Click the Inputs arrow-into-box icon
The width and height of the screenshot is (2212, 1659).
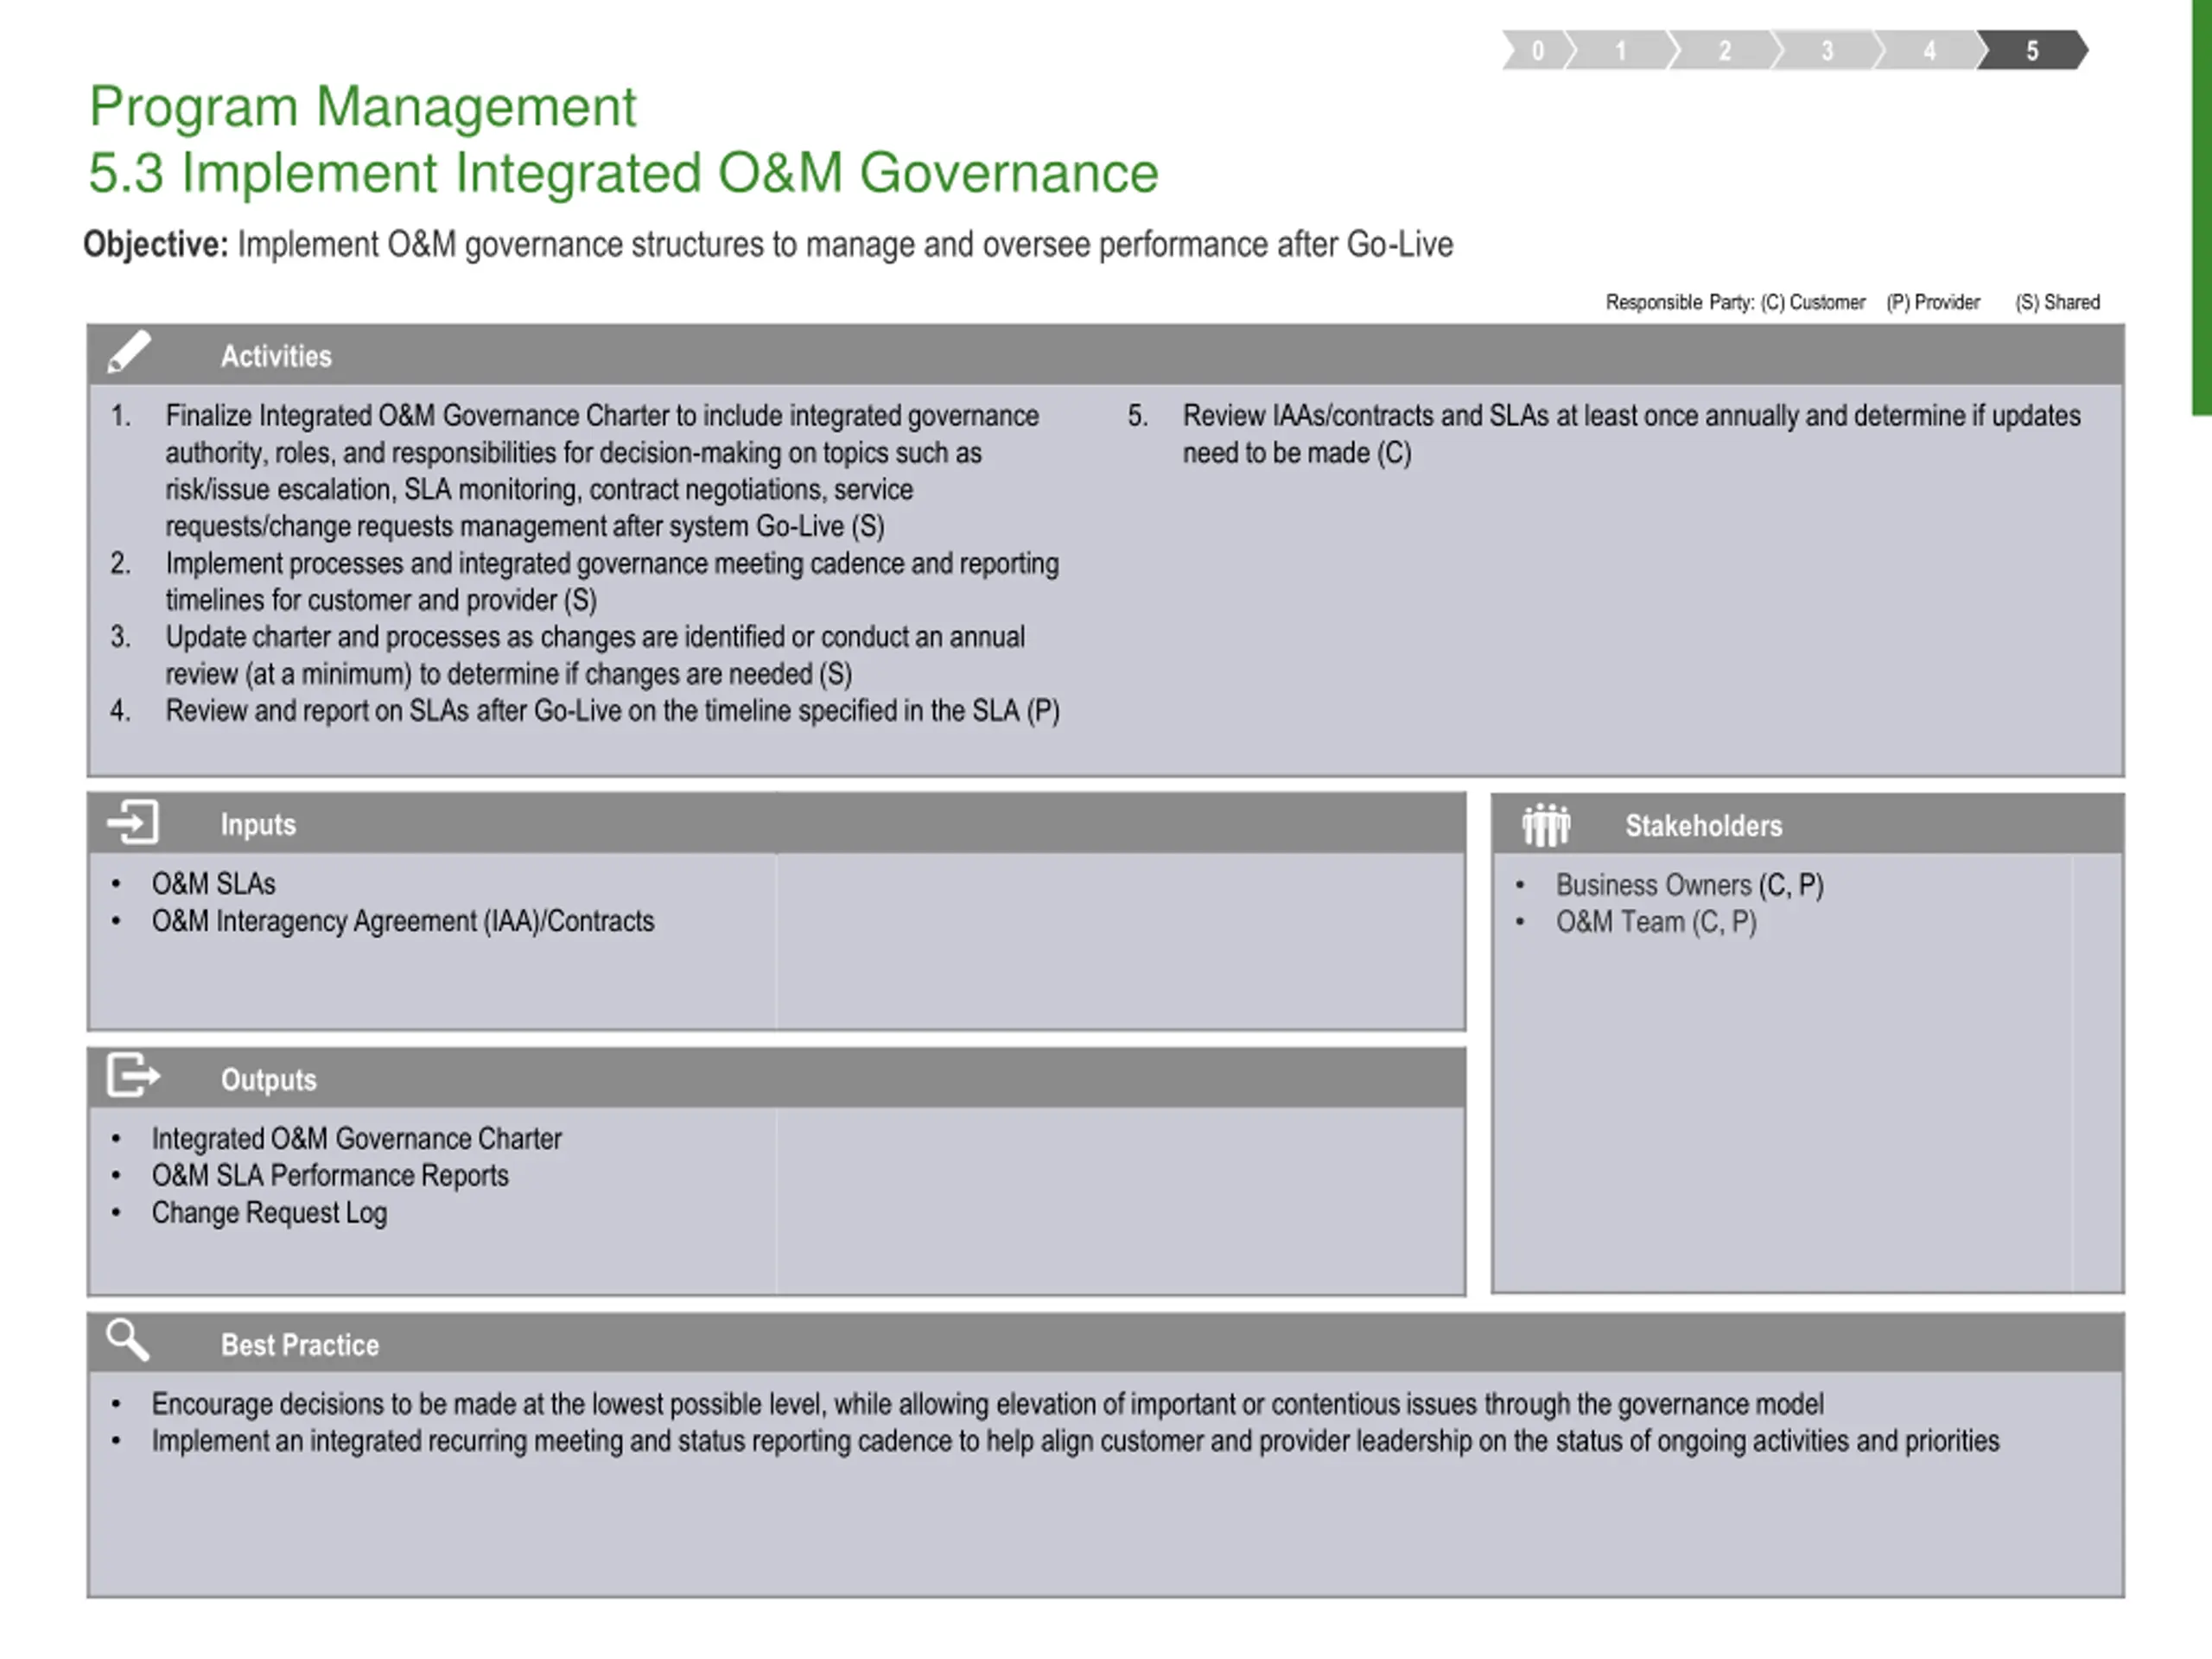point(133,823)
